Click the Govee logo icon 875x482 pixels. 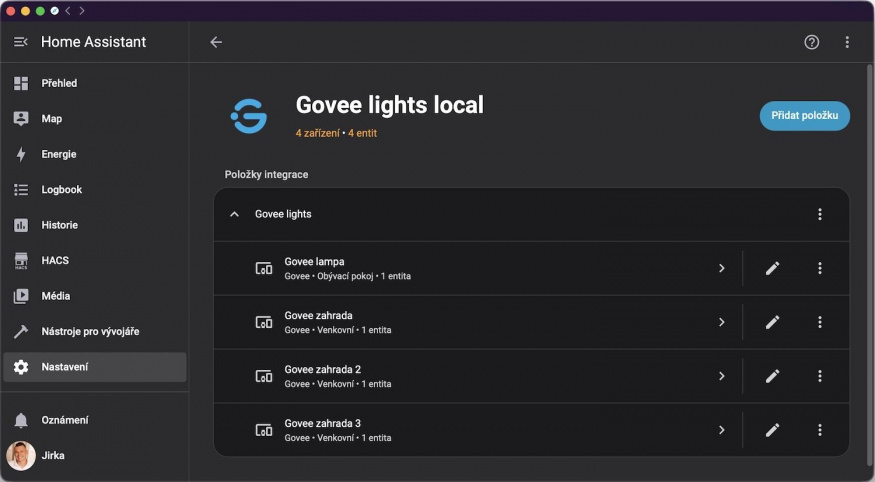click(249, 116)
